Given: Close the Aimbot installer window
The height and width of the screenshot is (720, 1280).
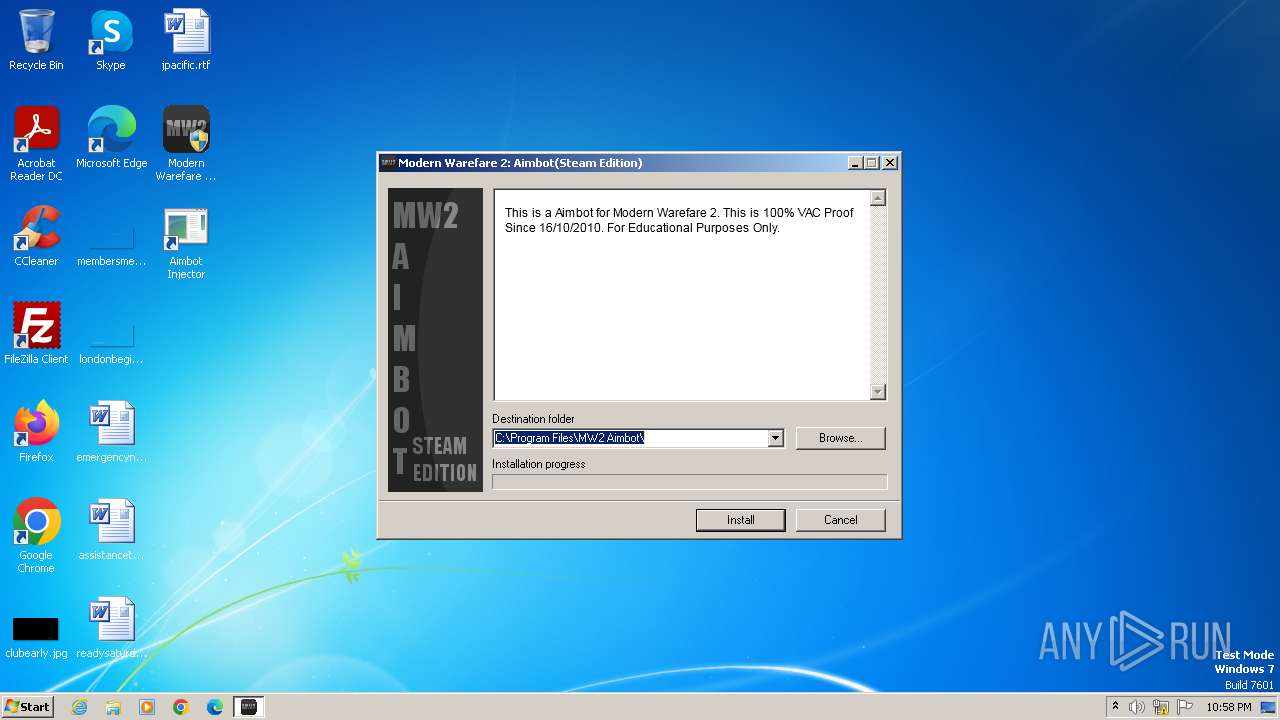Looking at the screenshot, I should [x=890, y=163].
